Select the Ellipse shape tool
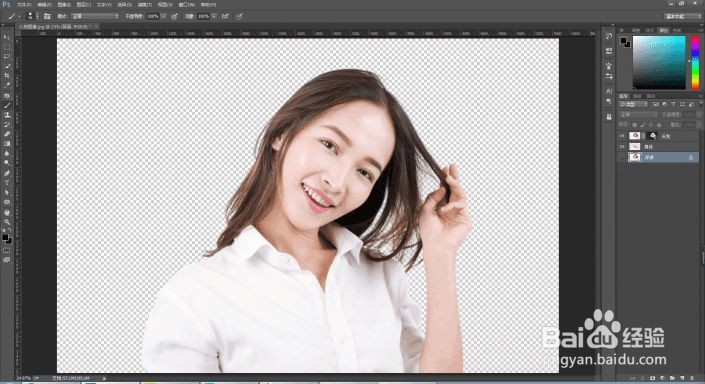705x384 pixels. 7,202
